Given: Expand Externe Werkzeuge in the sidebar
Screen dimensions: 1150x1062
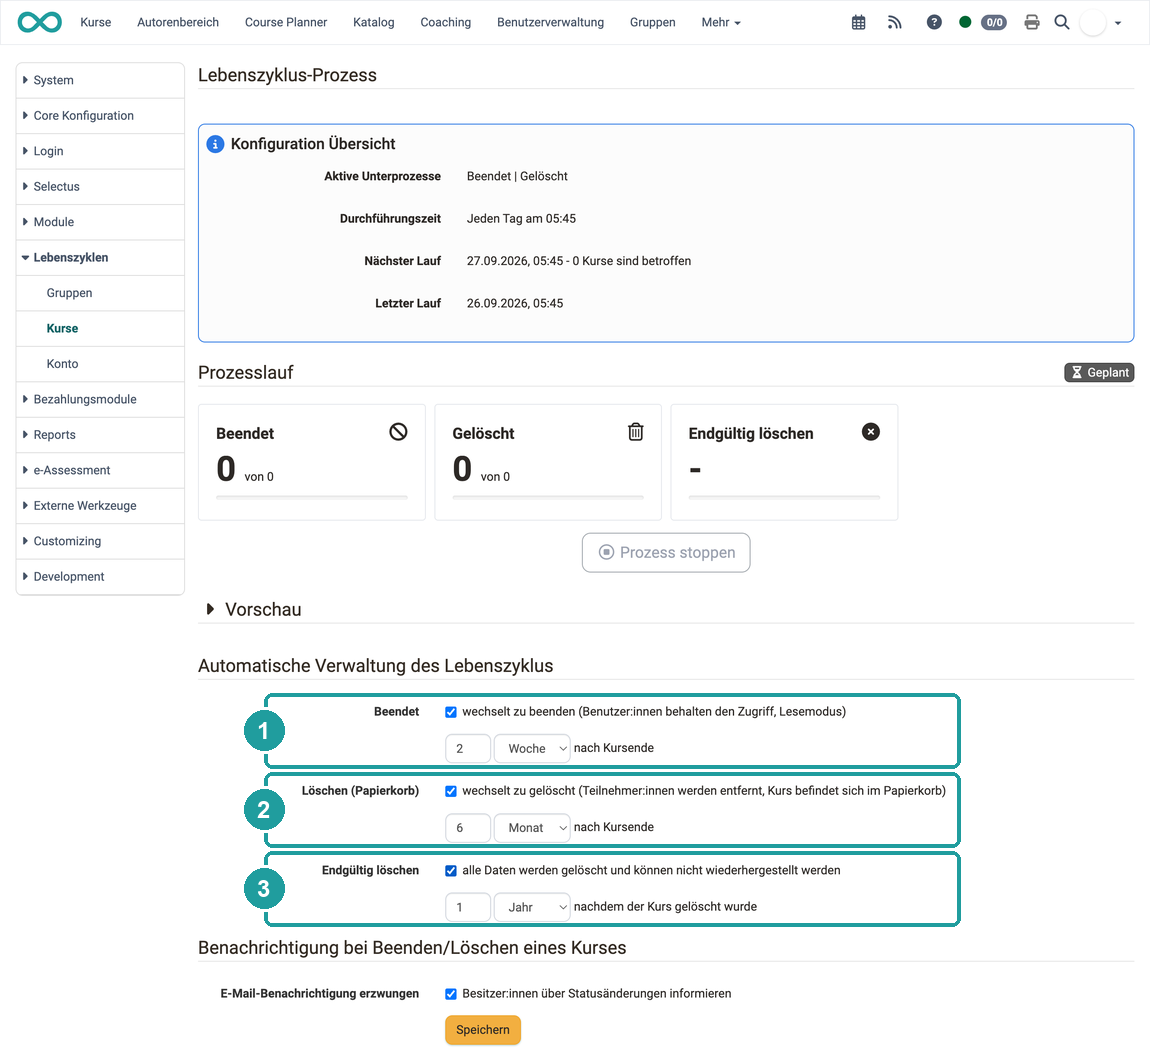Looking at the screenshot, I should [100, 506].
